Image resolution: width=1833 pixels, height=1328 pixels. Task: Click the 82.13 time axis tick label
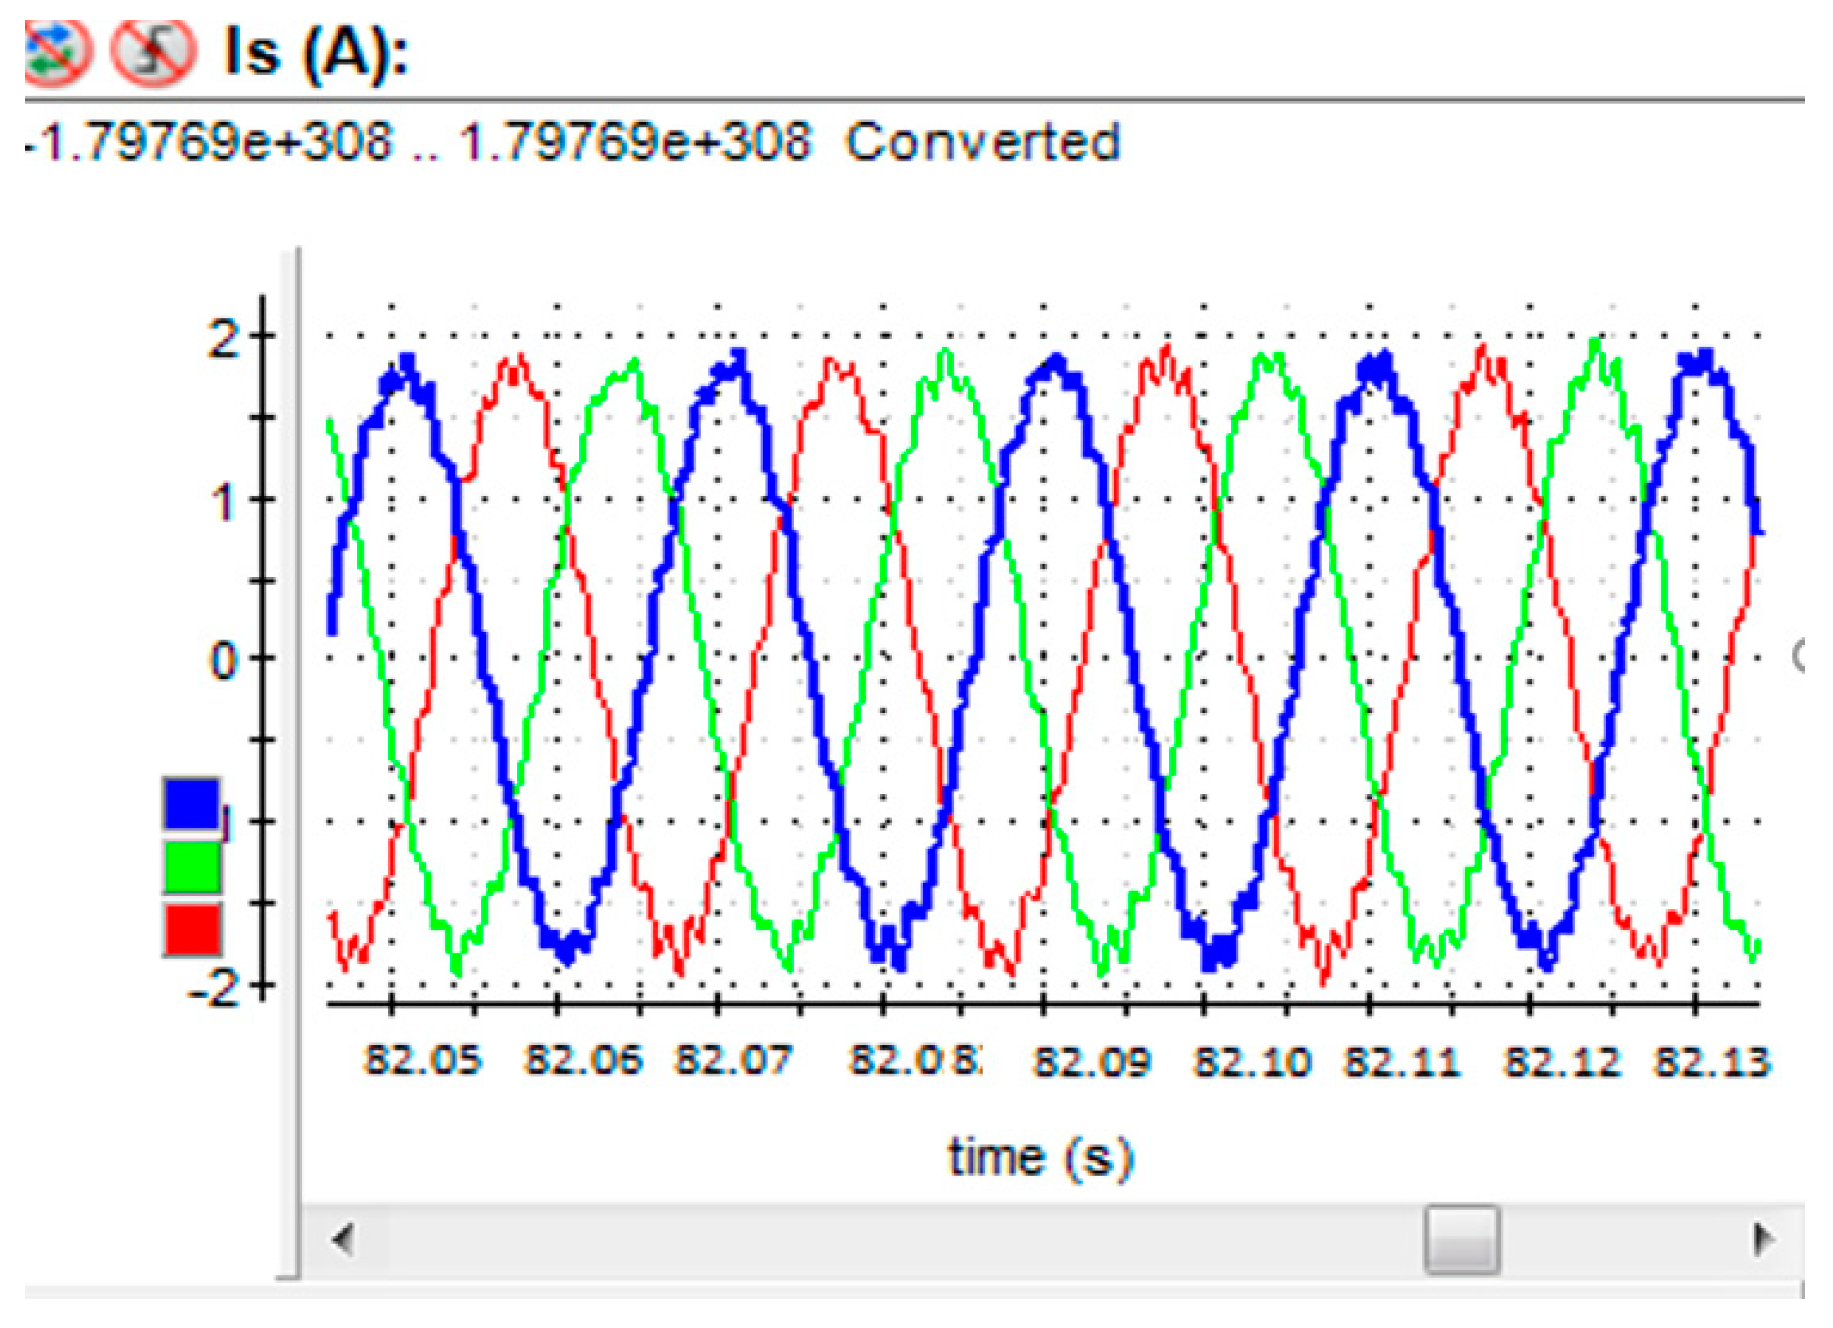(x=1711, y=1061)
